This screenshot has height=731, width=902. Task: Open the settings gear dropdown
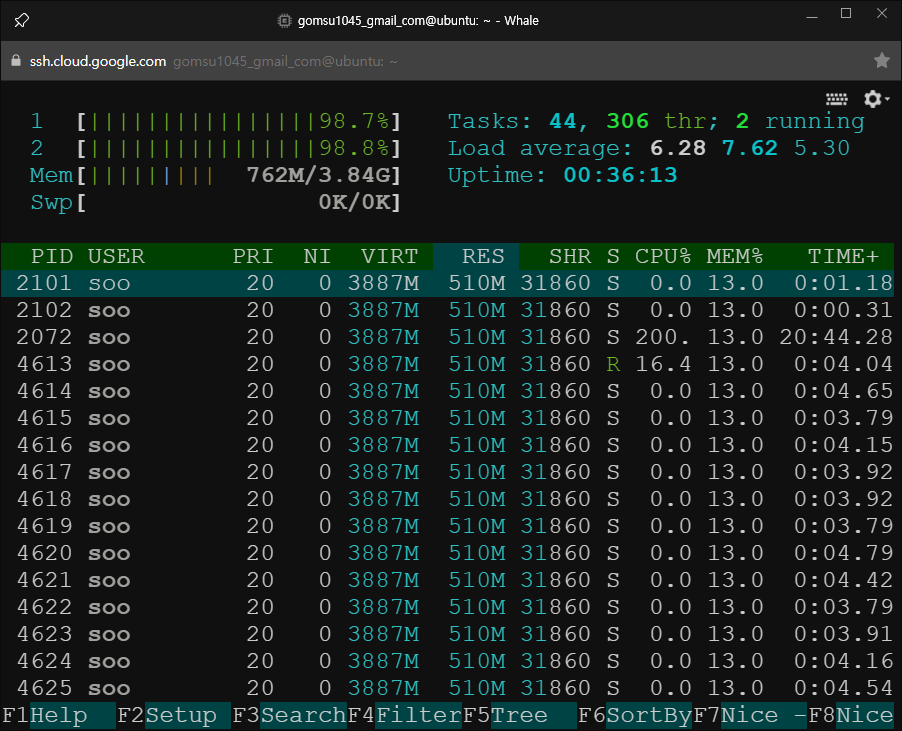click(x=876, y=99)
